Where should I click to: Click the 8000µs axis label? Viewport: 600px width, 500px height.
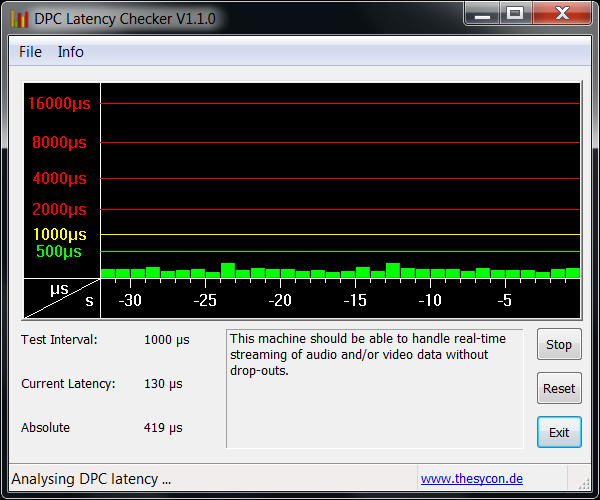coord(59,142)
